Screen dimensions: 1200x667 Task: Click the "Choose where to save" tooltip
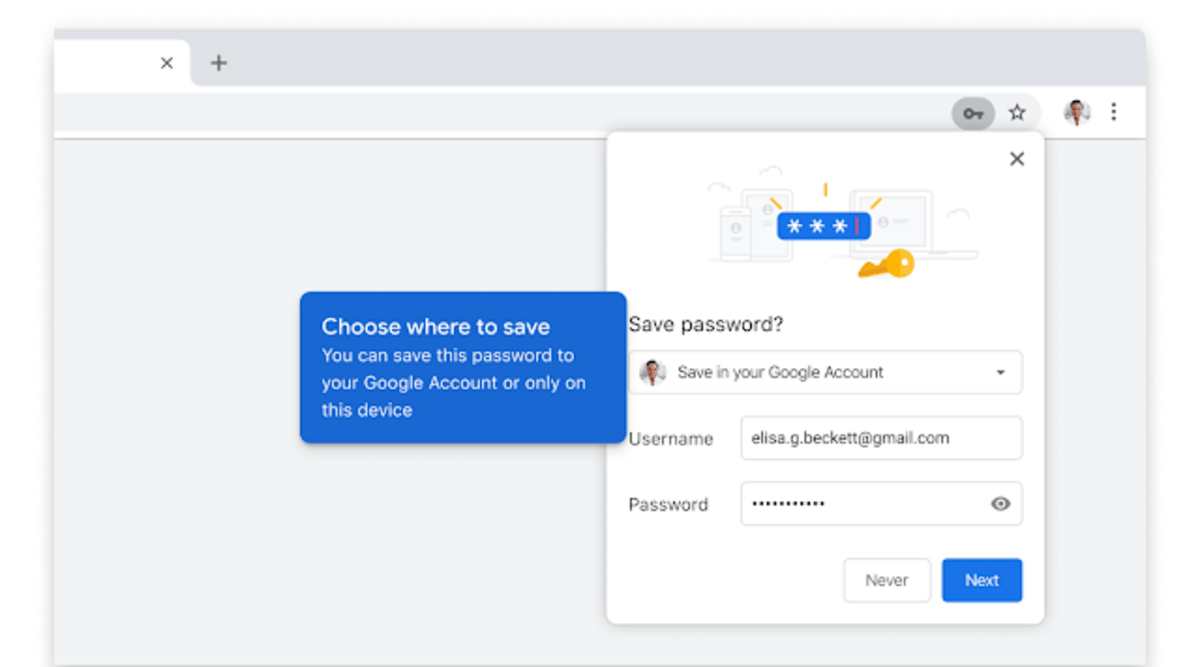point(463,367)
